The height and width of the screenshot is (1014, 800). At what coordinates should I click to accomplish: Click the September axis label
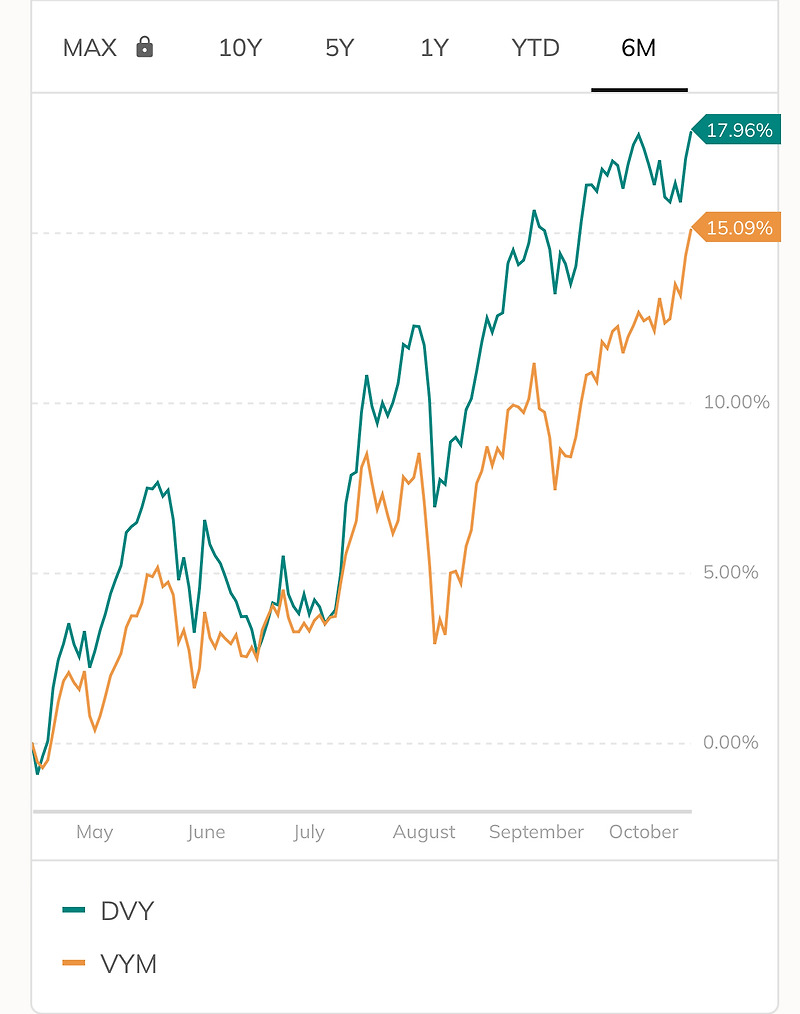tap(536, 832)
